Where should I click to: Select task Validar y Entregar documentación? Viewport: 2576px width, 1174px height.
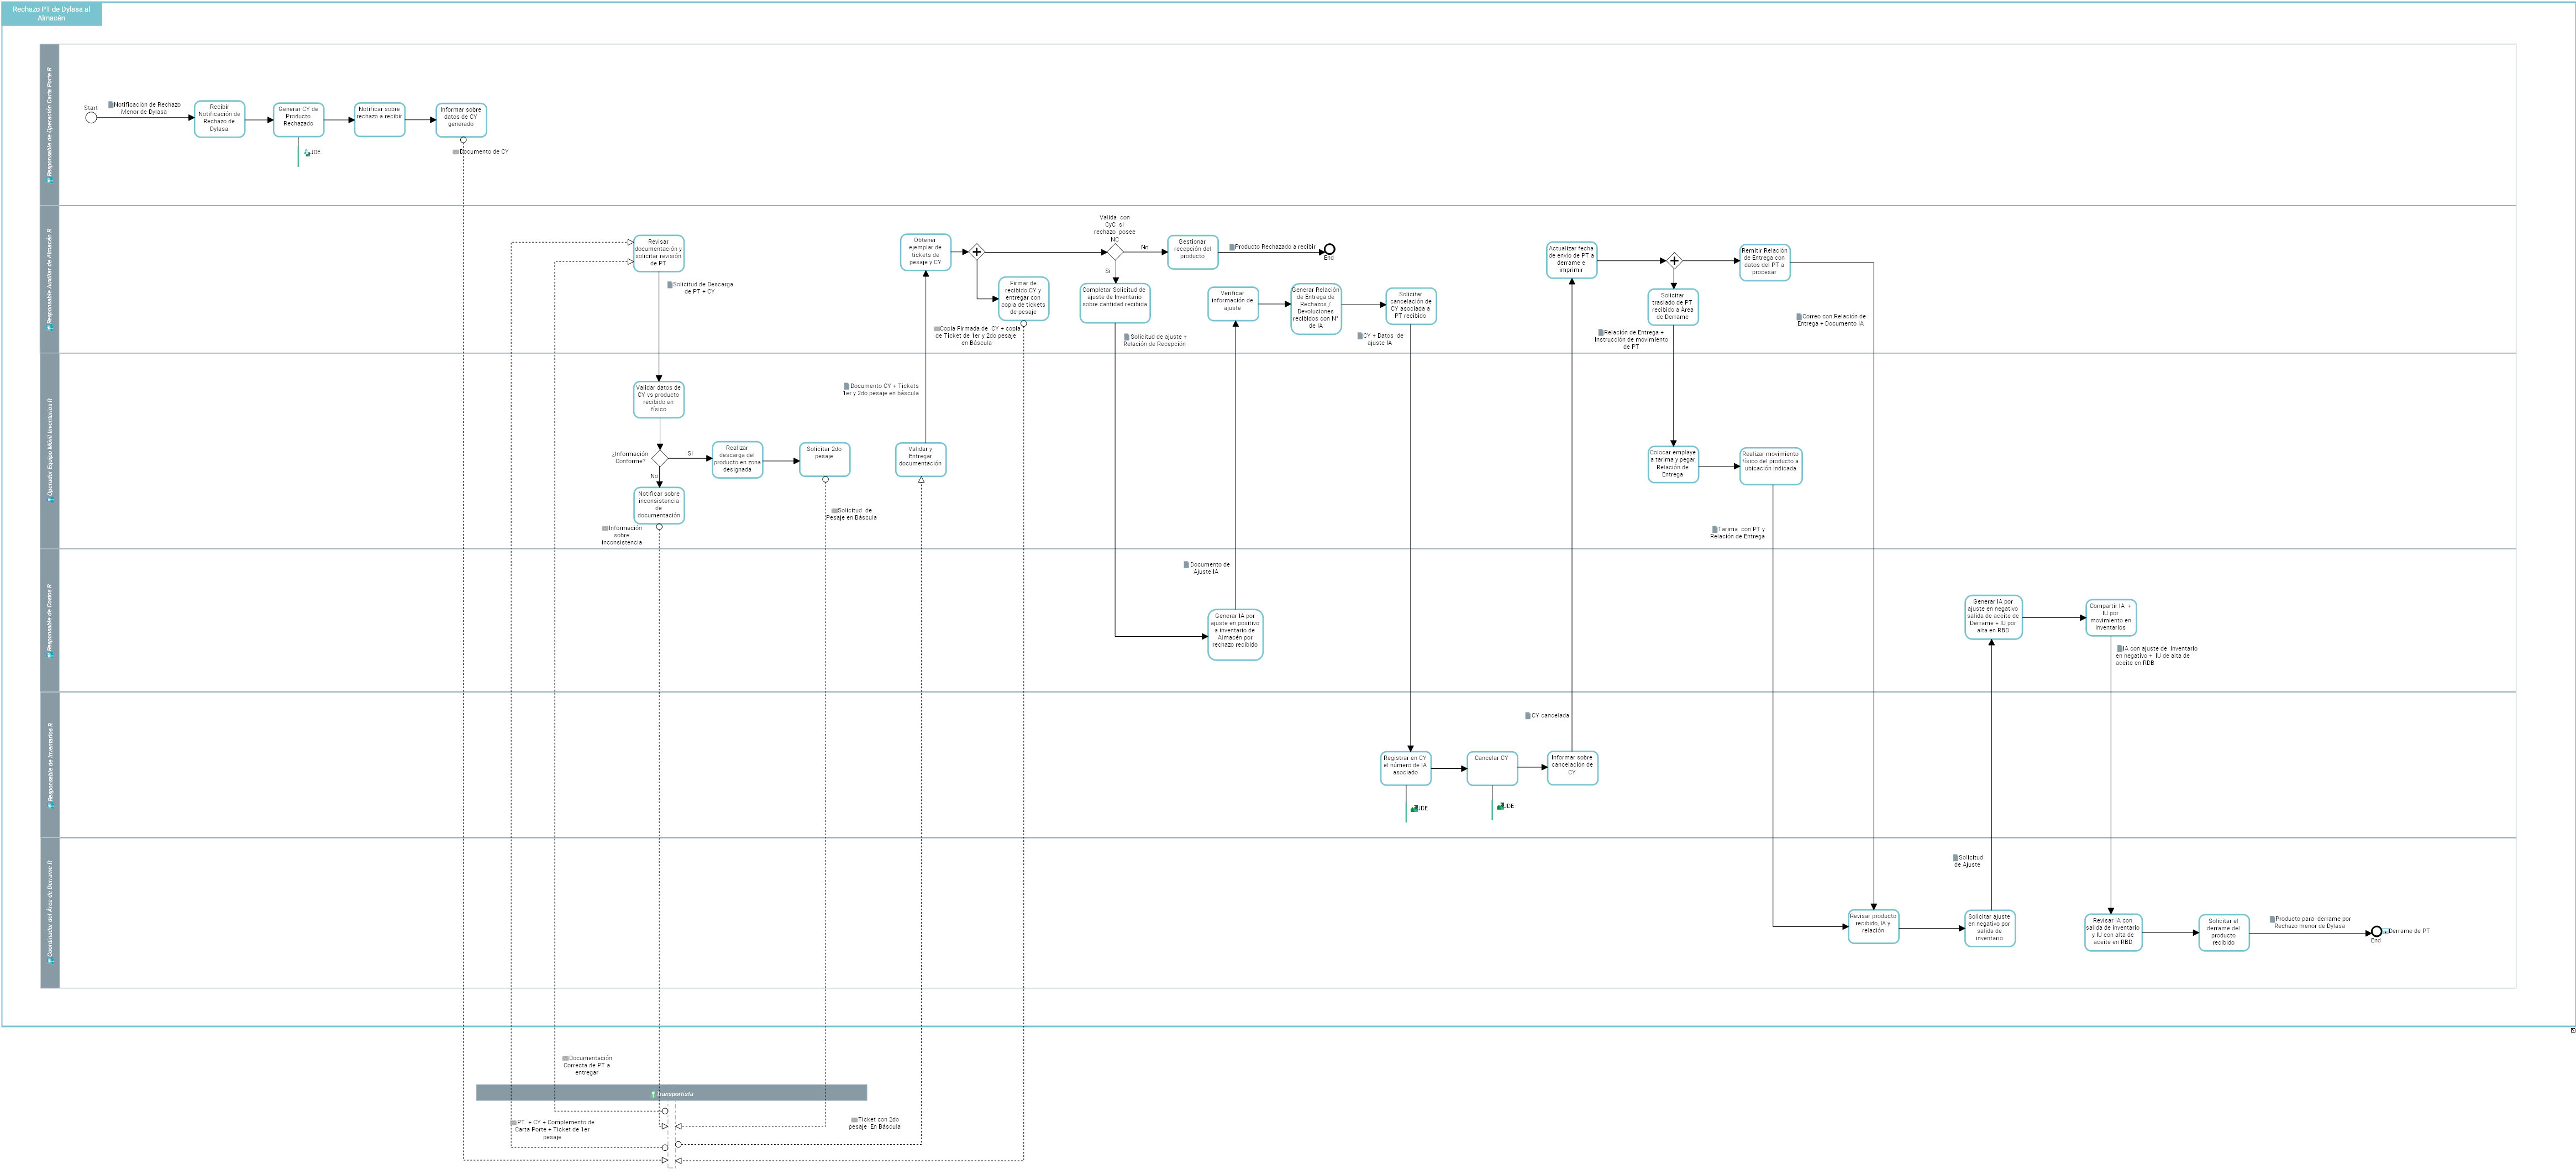point(920,459)
